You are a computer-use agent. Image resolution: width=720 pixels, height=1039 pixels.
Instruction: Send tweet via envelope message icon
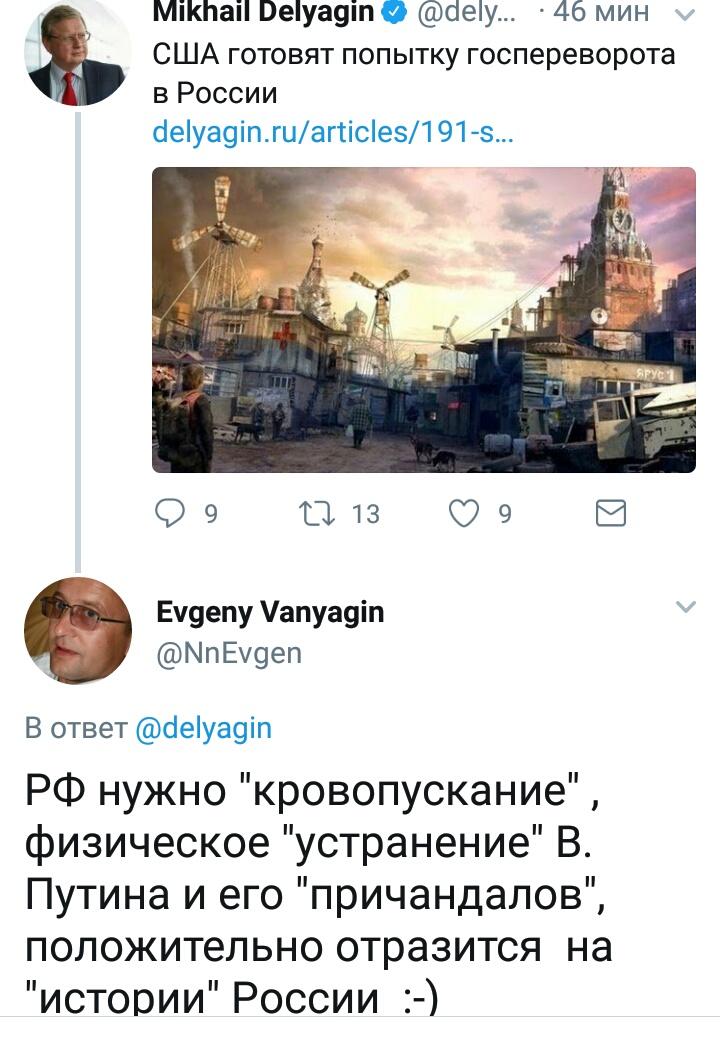pyautogui.click(x=611, y=514)
